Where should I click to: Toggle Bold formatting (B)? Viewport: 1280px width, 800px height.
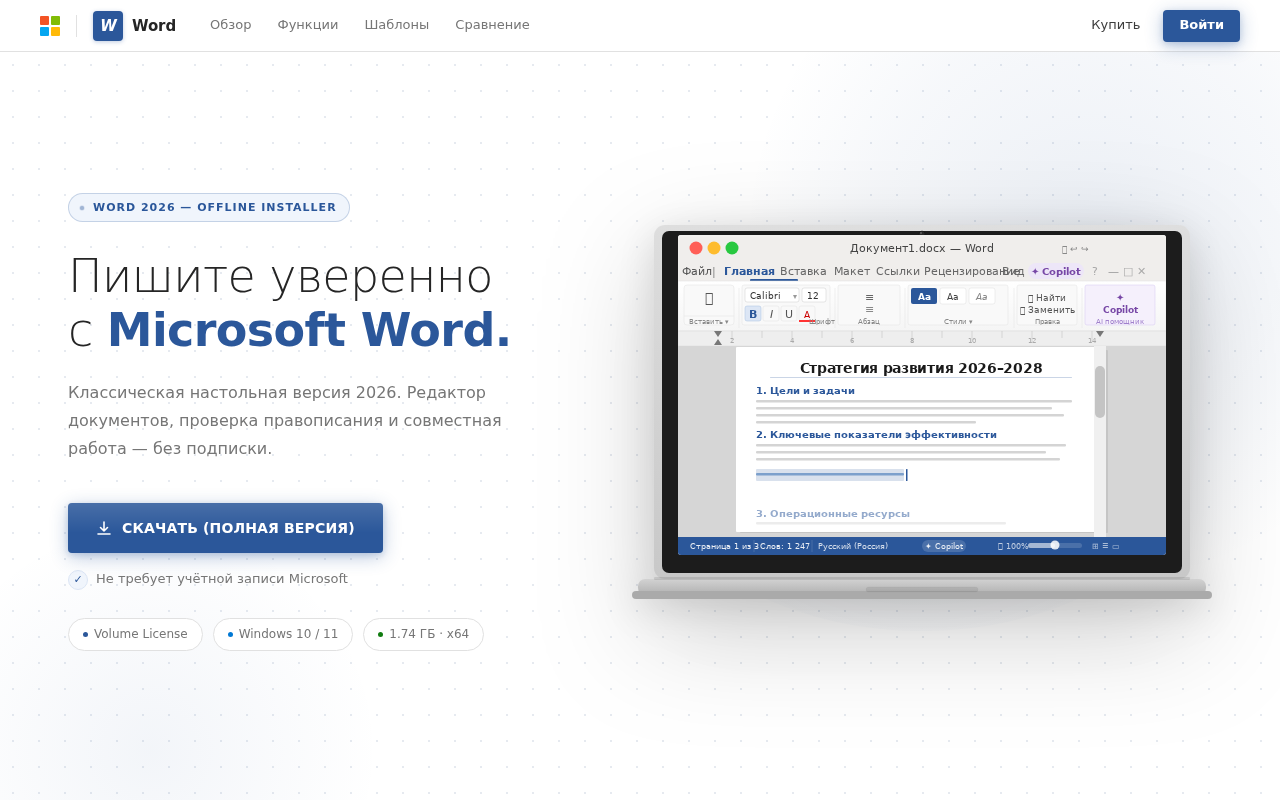(753, 314)
